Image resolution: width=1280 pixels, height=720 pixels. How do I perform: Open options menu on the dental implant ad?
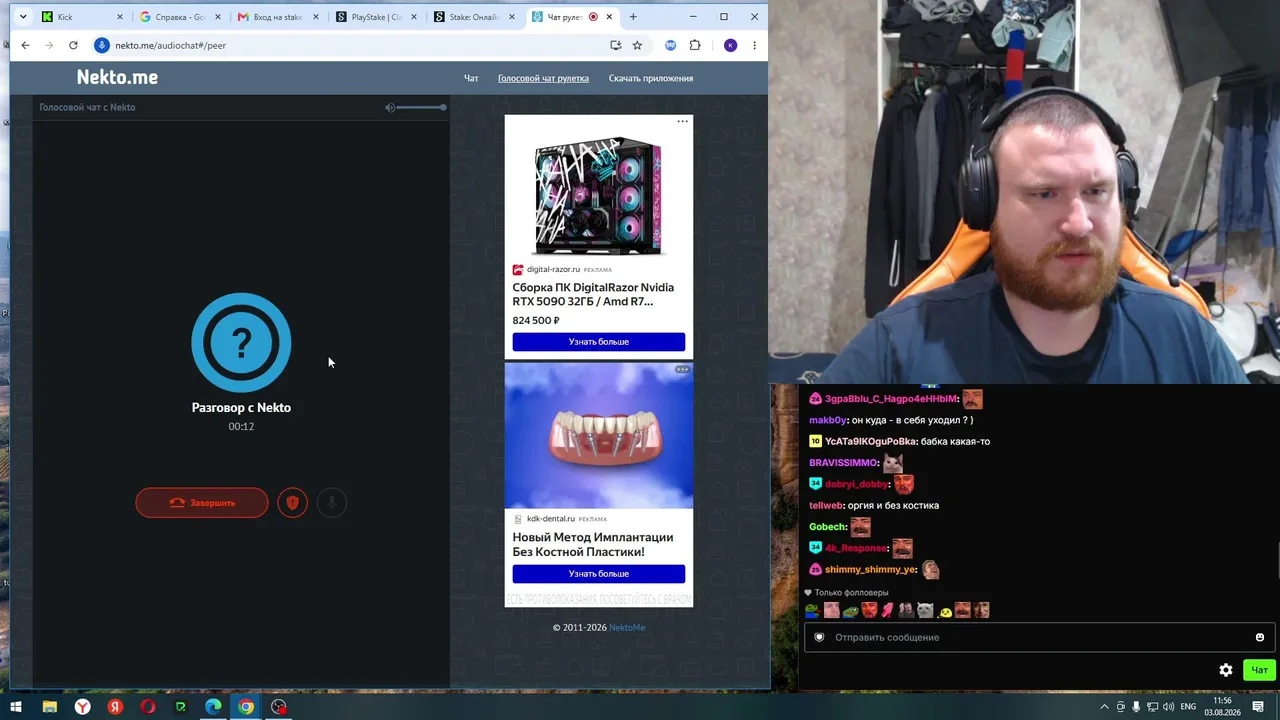point(682,369)
